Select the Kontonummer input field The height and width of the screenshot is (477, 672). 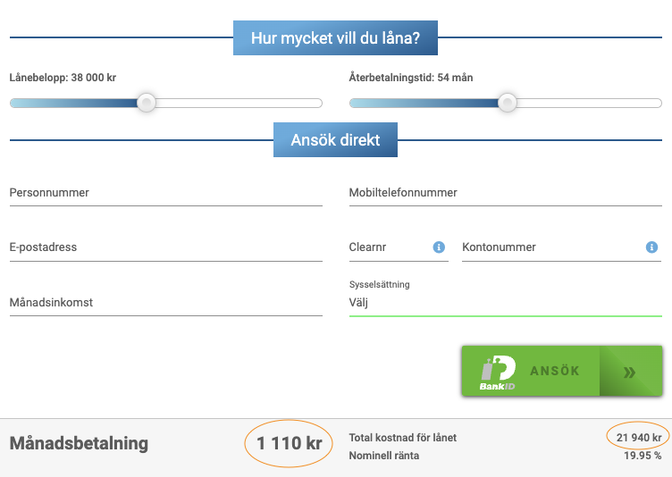point(550,248)
